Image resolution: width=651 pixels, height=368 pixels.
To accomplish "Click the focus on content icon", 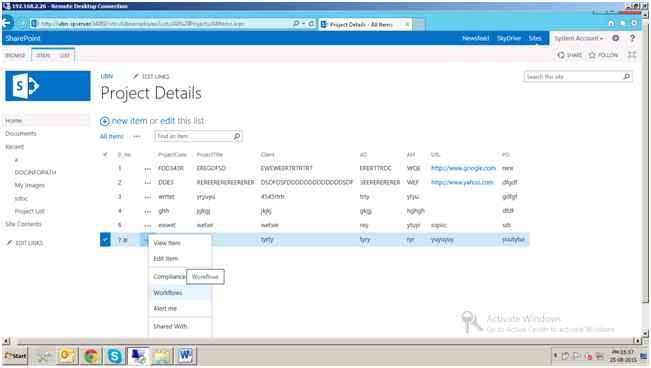I will pos(632,55).
